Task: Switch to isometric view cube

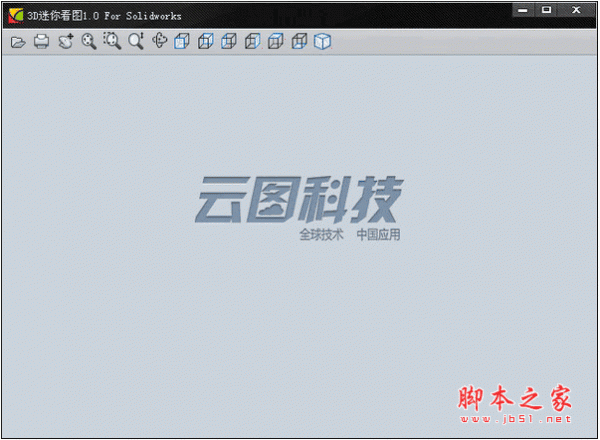Action: (x=322, y=41)
